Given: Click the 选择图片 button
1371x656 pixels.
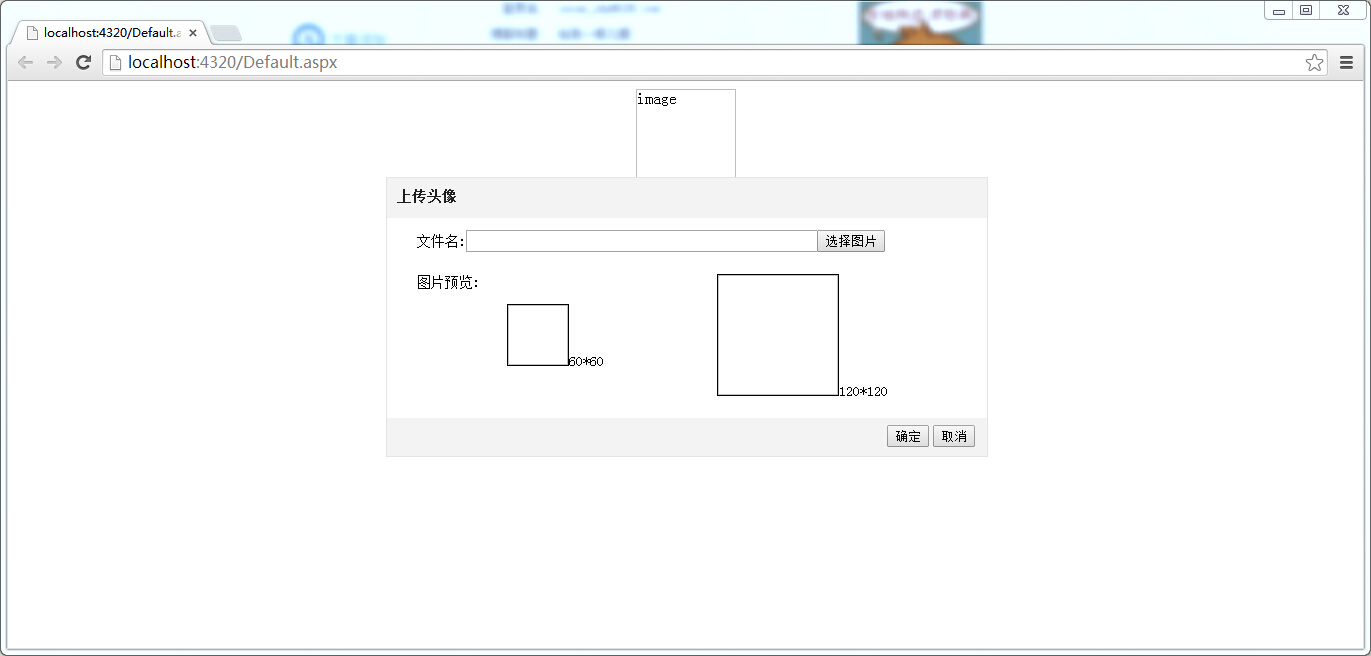Looking at the screenshot, I should point(851,241).
